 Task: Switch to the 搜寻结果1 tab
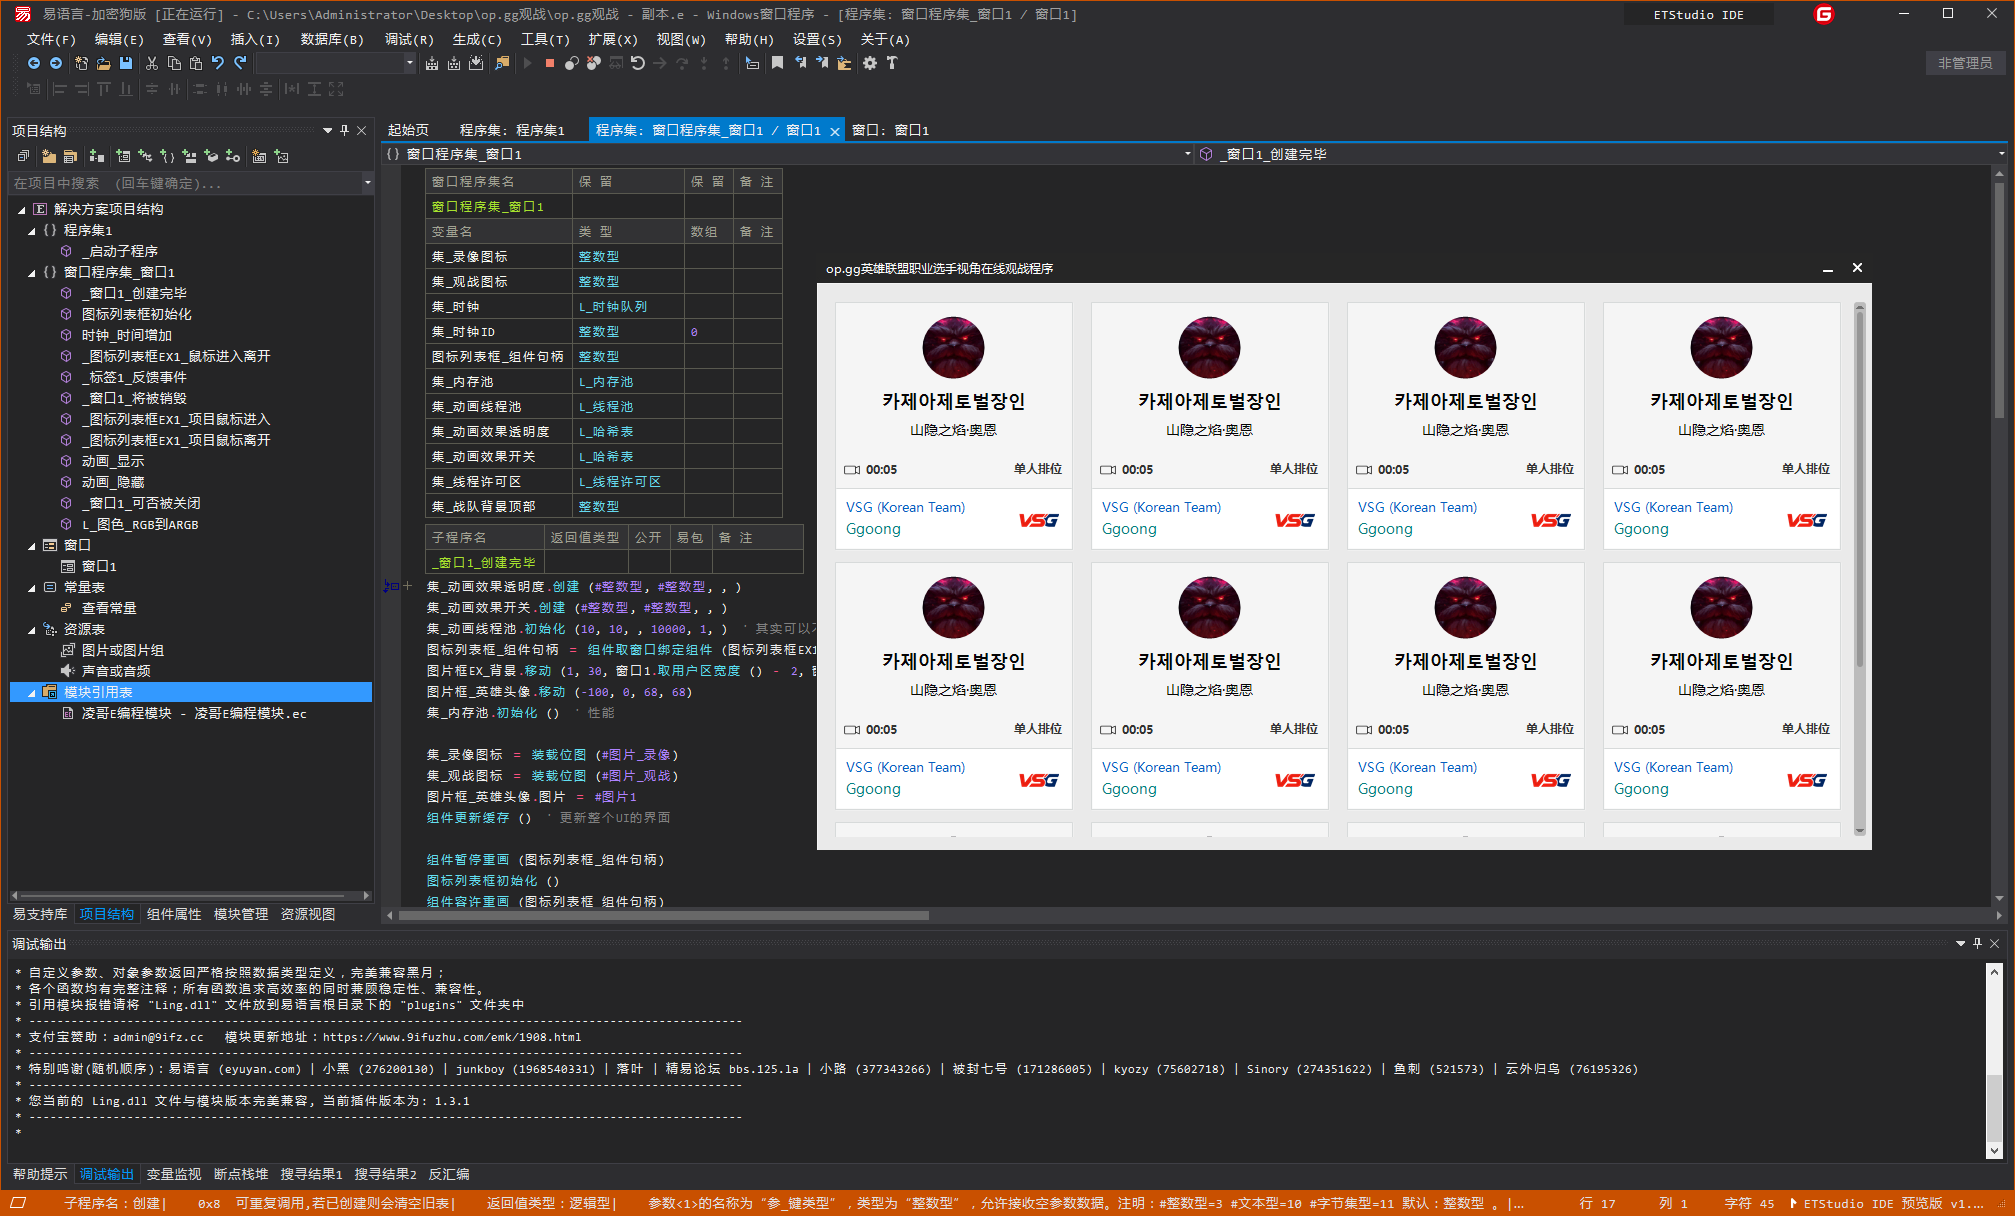tap(311, 1174)
